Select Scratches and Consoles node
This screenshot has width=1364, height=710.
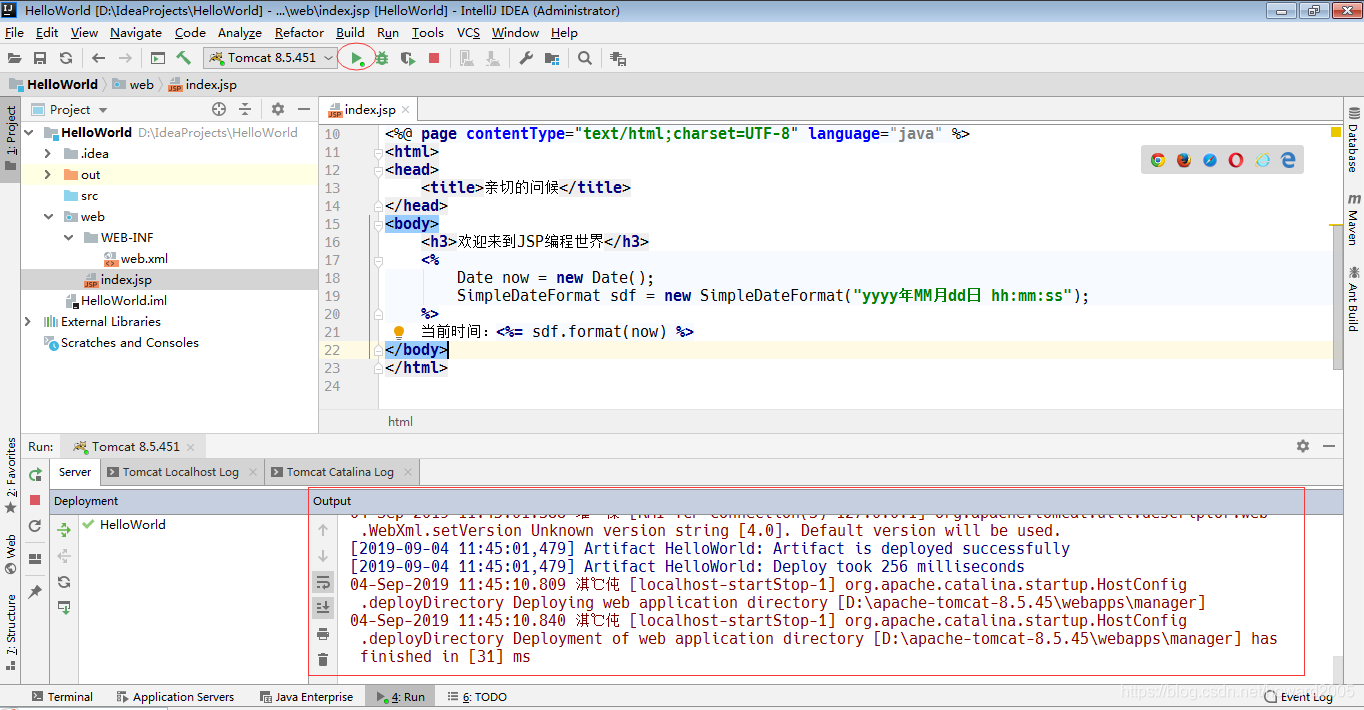pyautogui.click(x=129, y=342)
